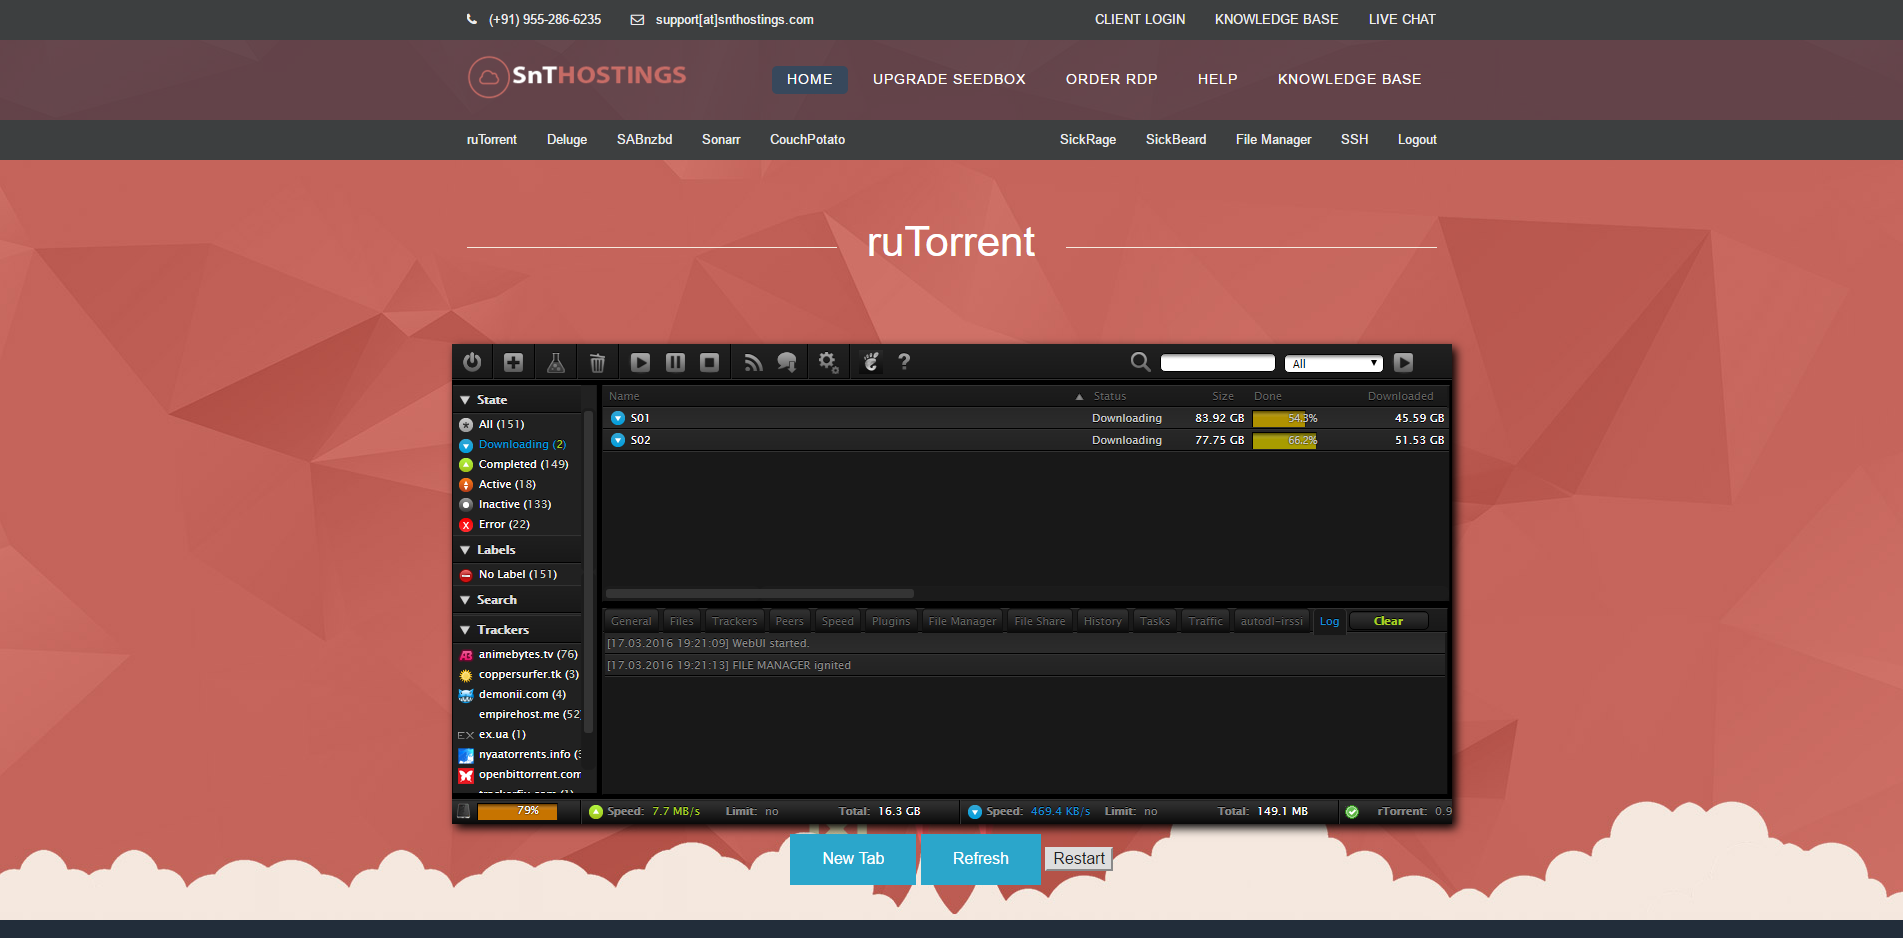Open the RSS downloader icon
This screenshot has width=1903, height=938.
(753, 362)
